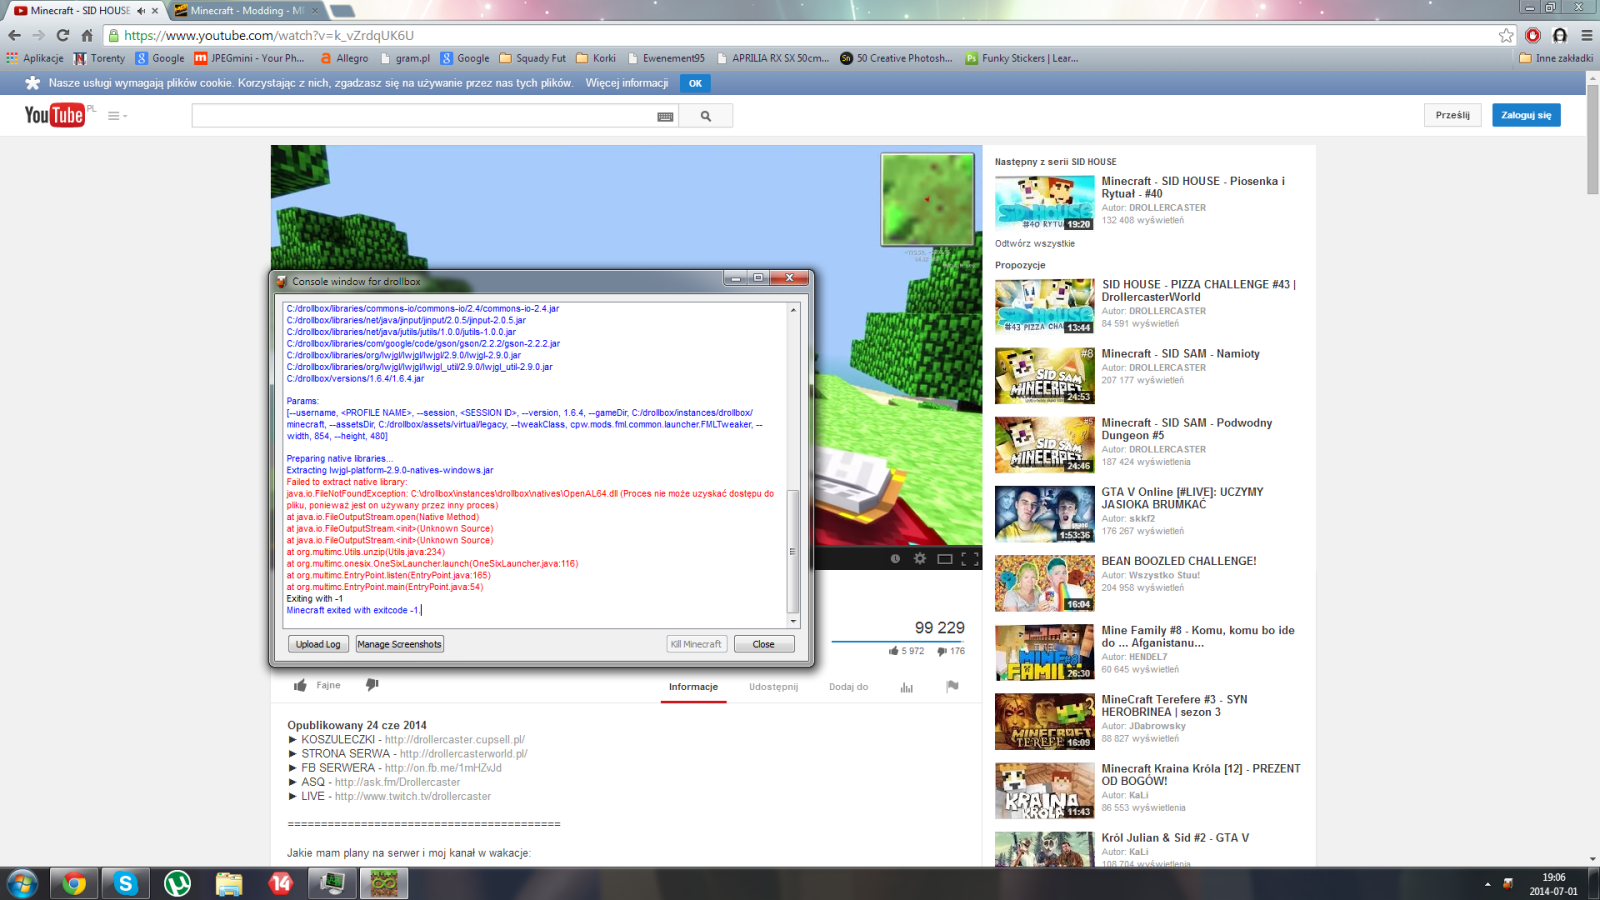Open SID SAM - Namioty video thumbnail
The width and height of the screenshot is (1600, 900).
tap(1044, 375)
